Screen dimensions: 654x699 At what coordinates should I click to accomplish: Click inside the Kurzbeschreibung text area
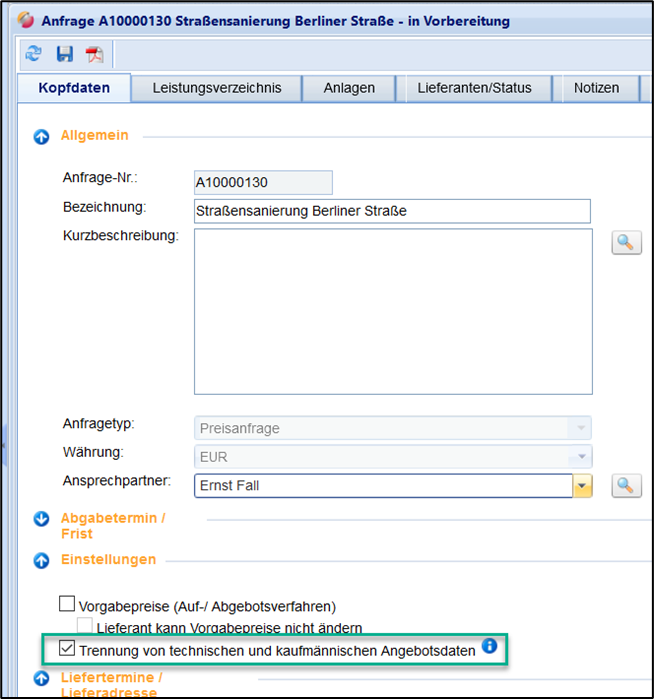coord(392,311)
